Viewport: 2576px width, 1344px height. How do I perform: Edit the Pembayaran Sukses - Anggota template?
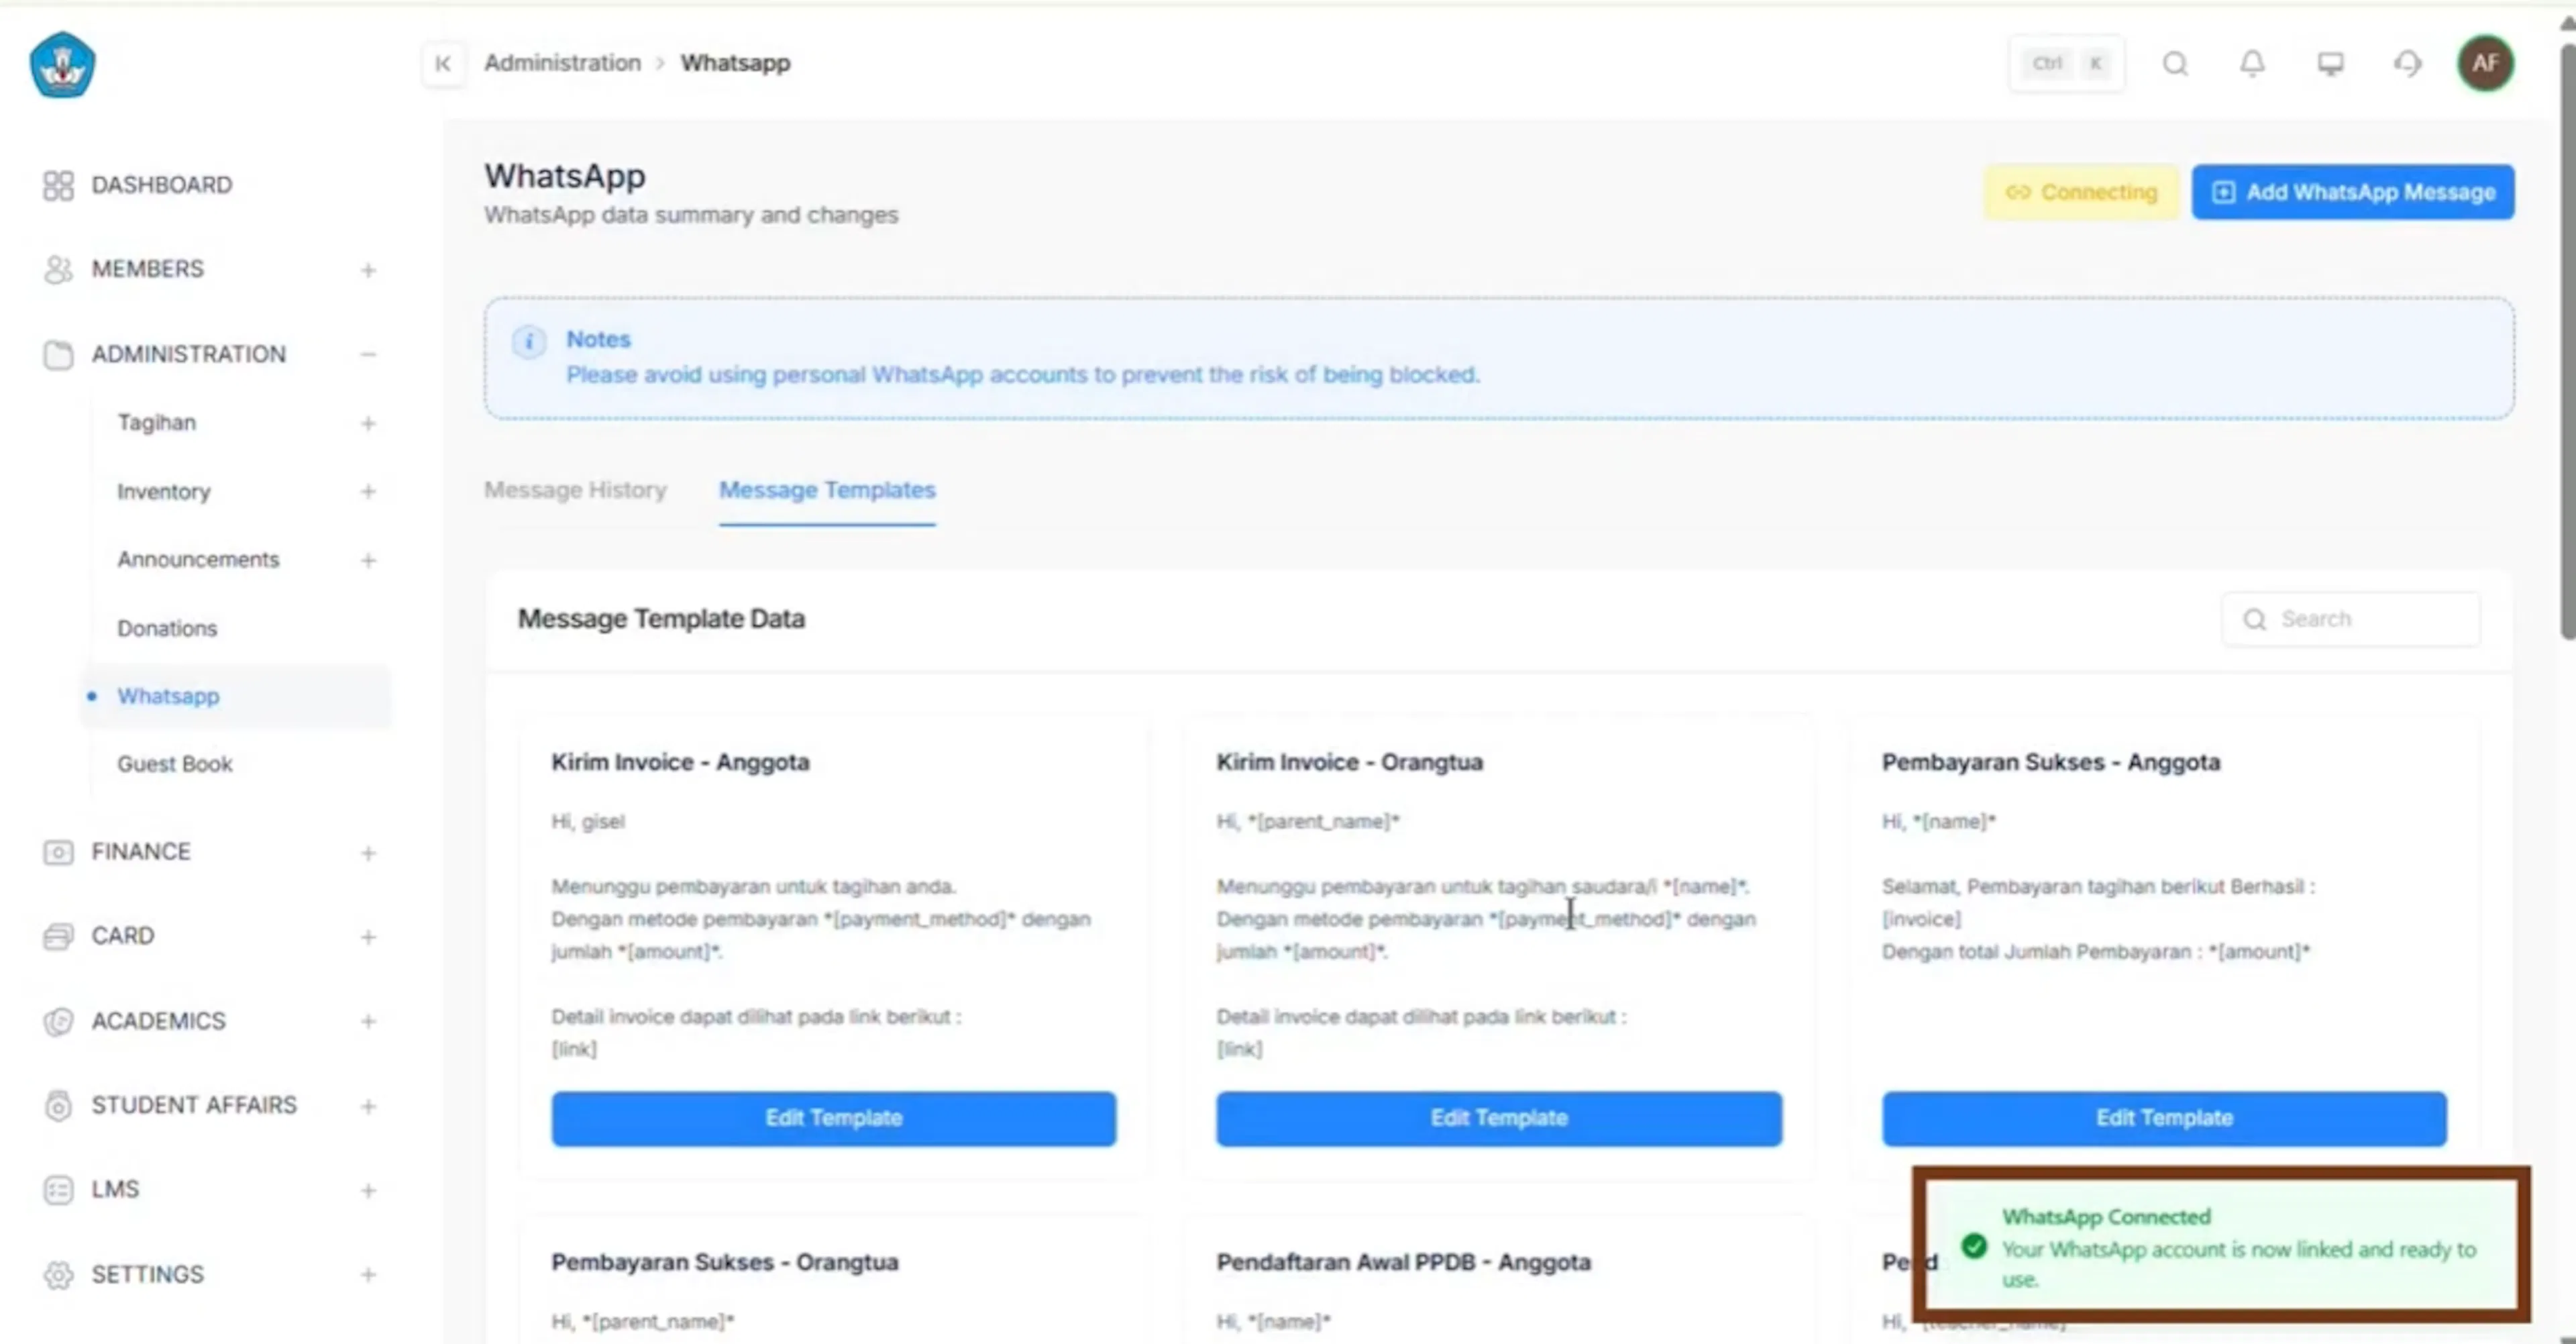point(2164,1118)
